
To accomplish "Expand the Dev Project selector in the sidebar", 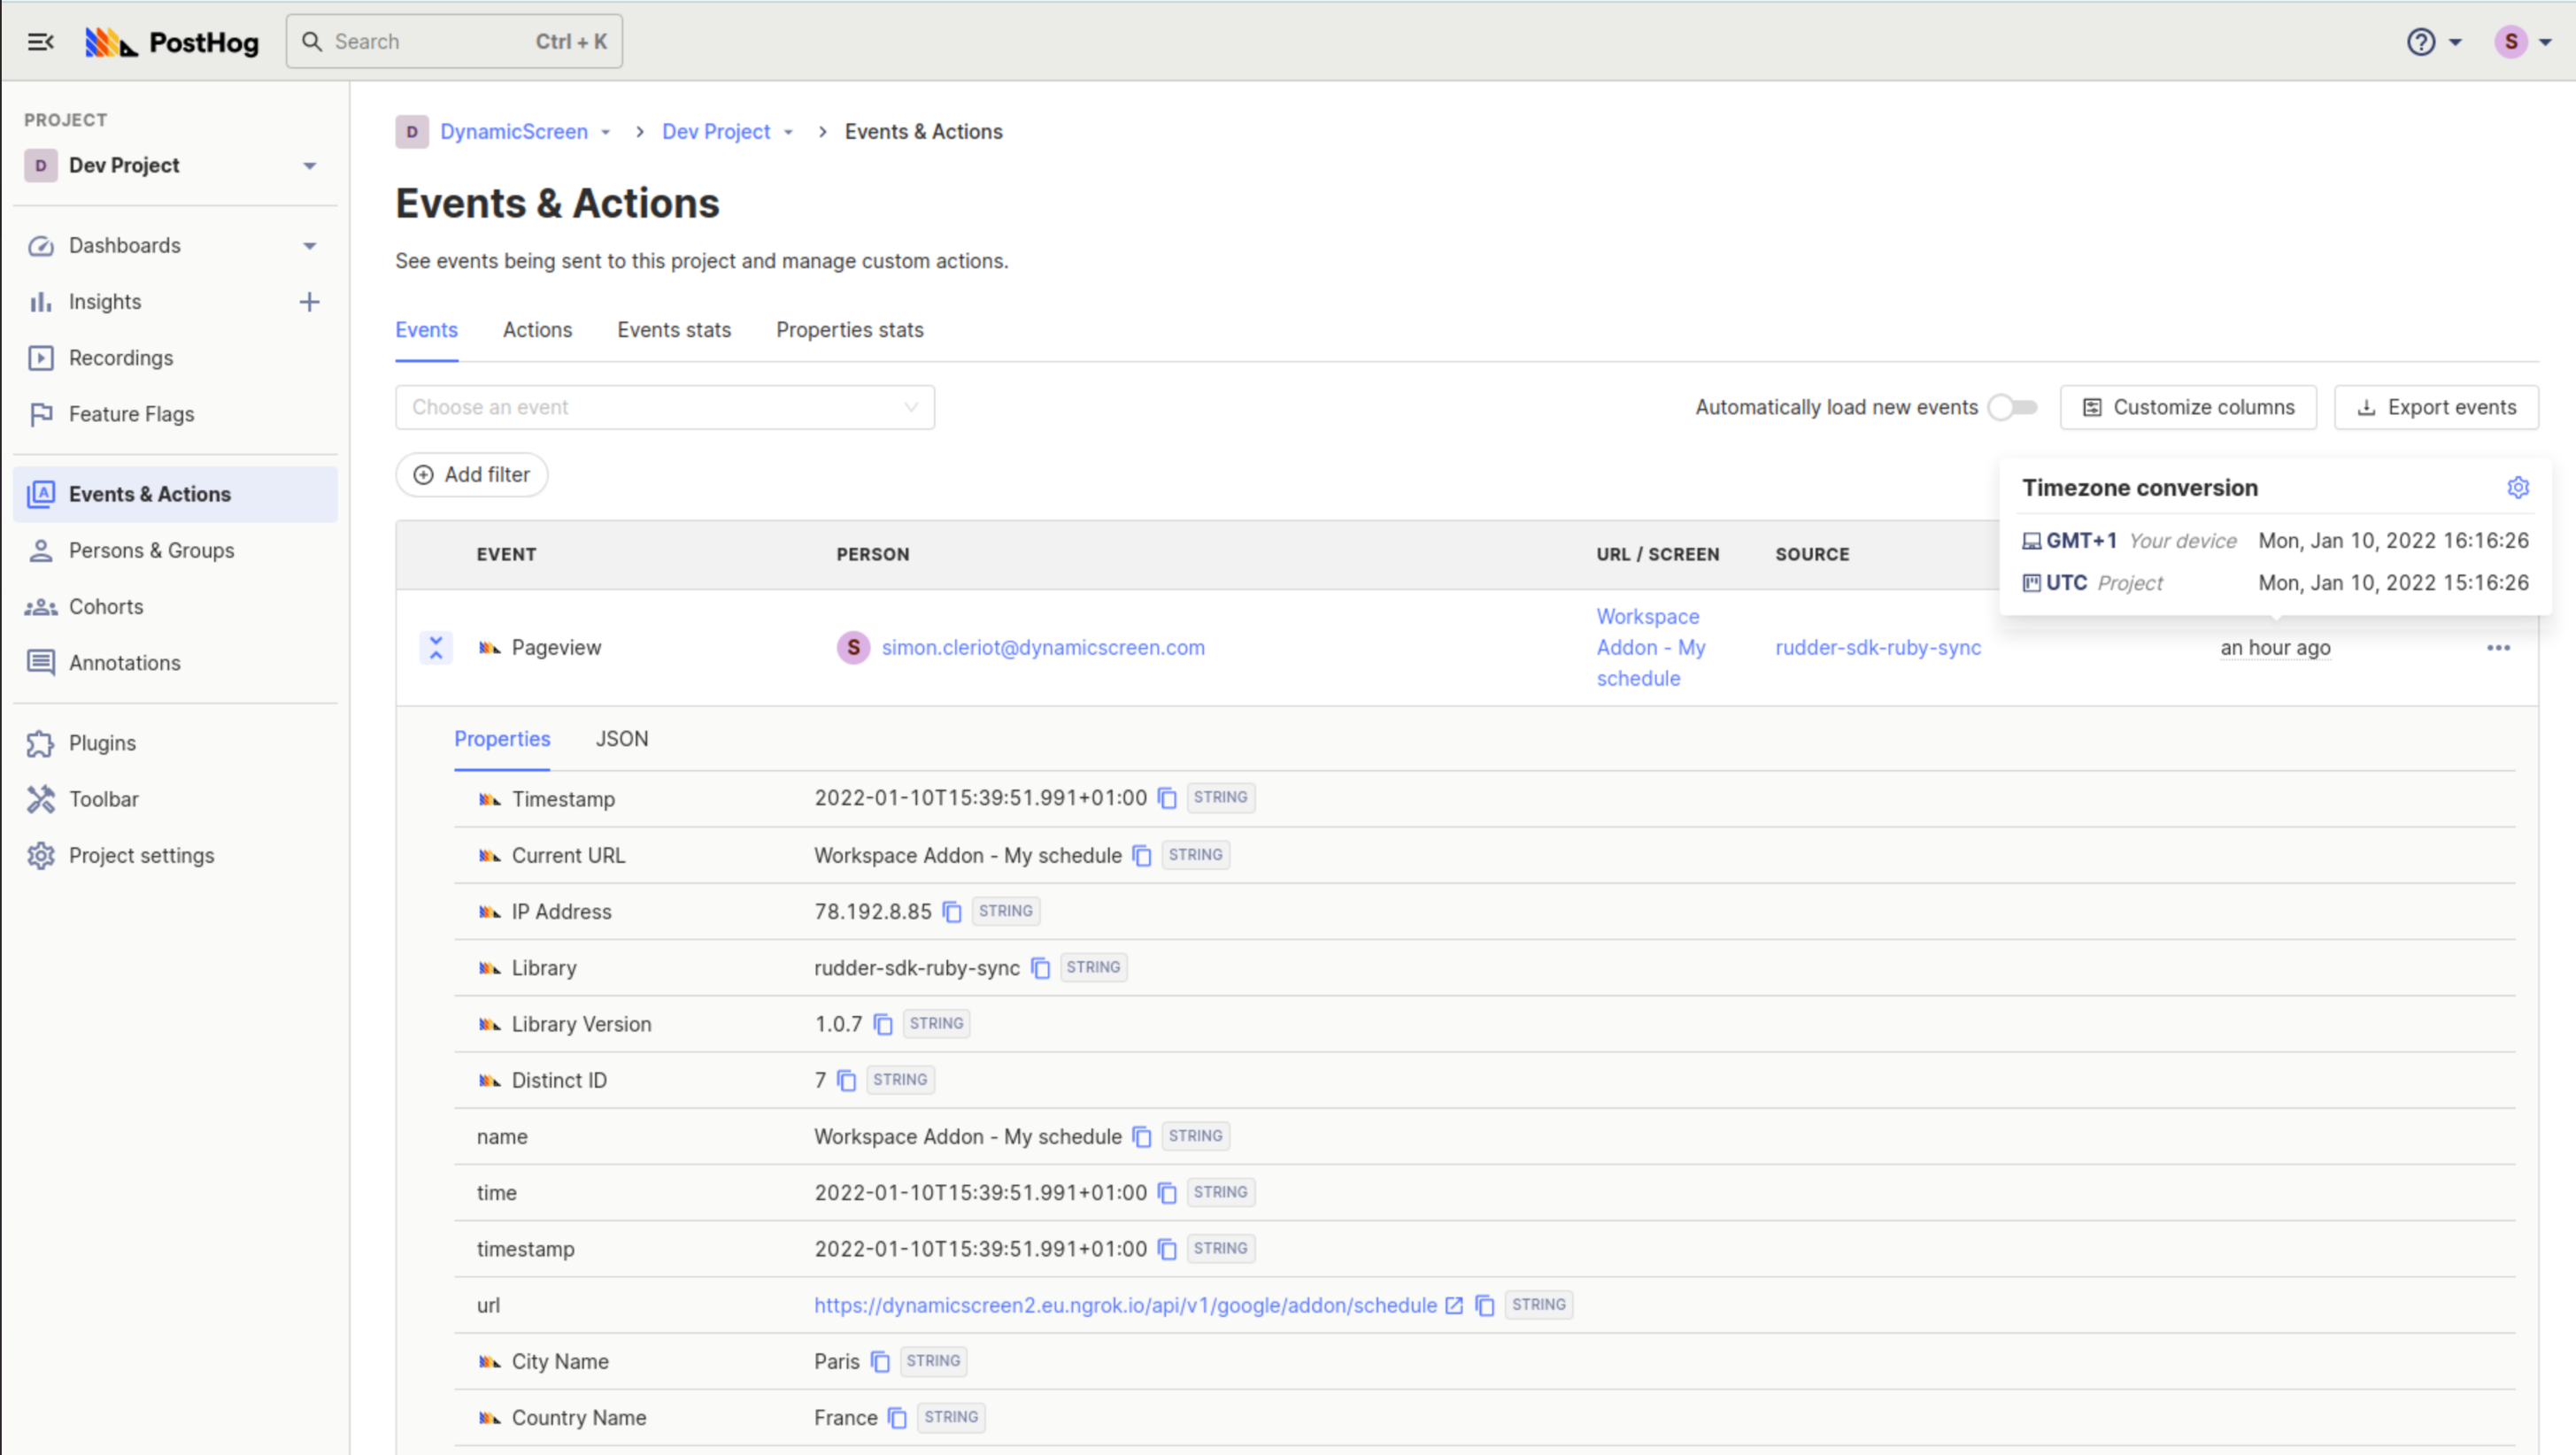I will tap(309, 166).
